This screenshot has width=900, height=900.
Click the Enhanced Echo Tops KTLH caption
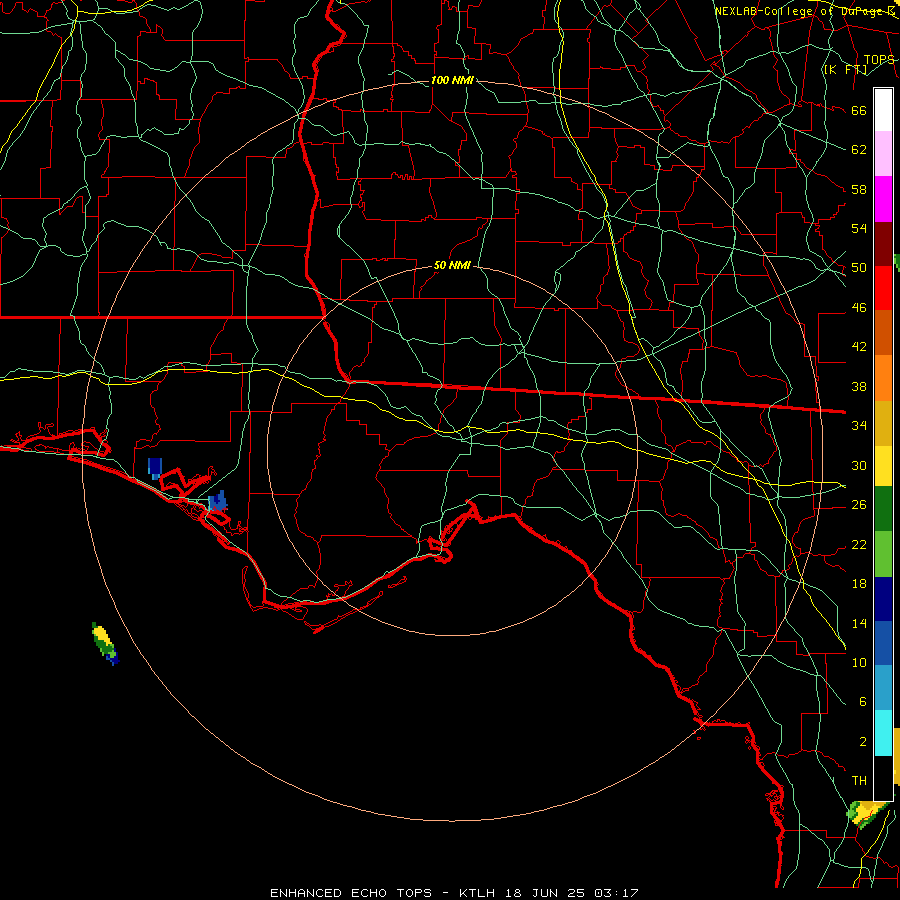tap(454, 893)
